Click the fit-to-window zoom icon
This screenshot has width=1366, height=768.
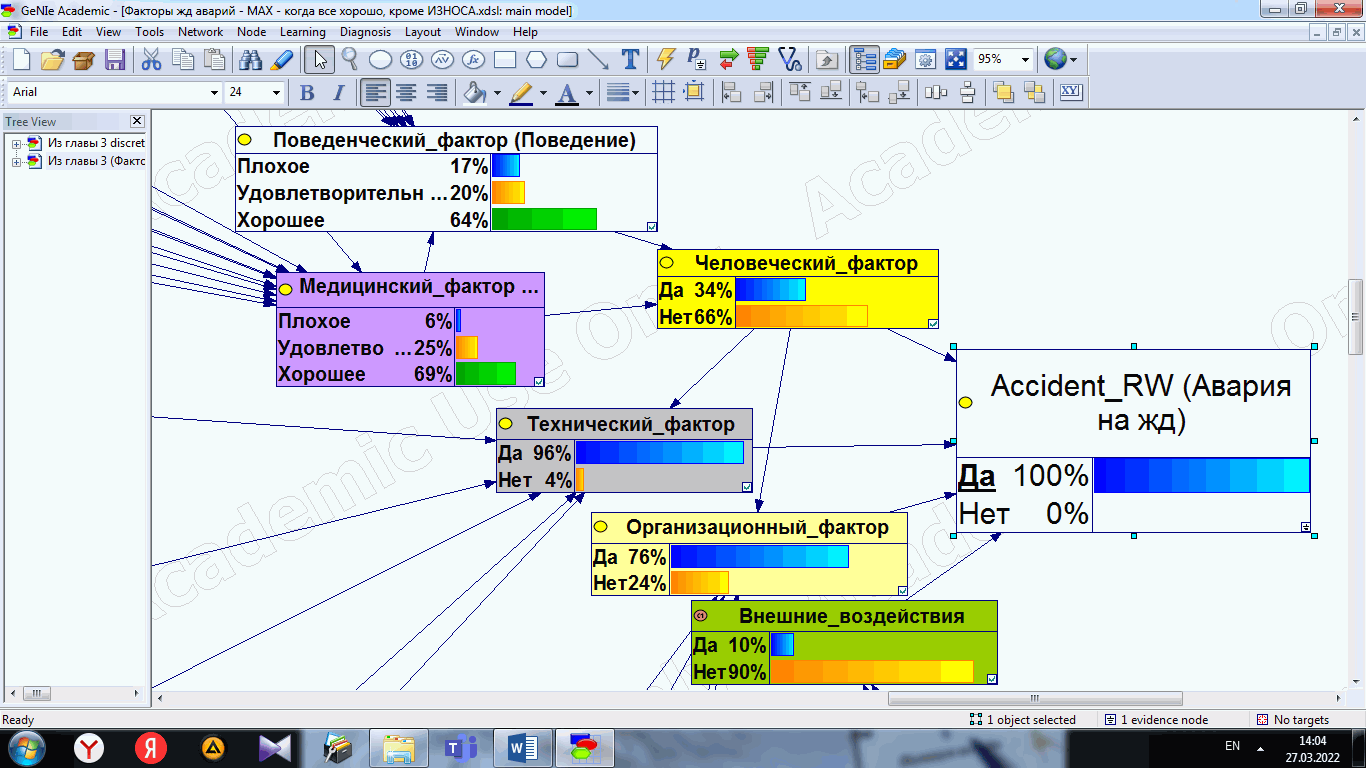coord(956,59)
